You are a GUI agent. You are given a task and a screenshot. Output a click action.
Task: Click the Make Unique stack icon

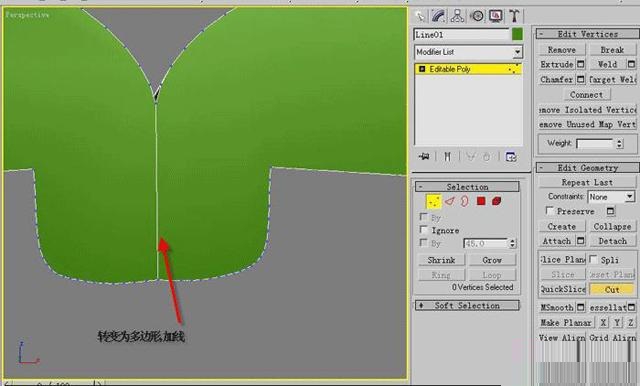[x=471, y=157]
